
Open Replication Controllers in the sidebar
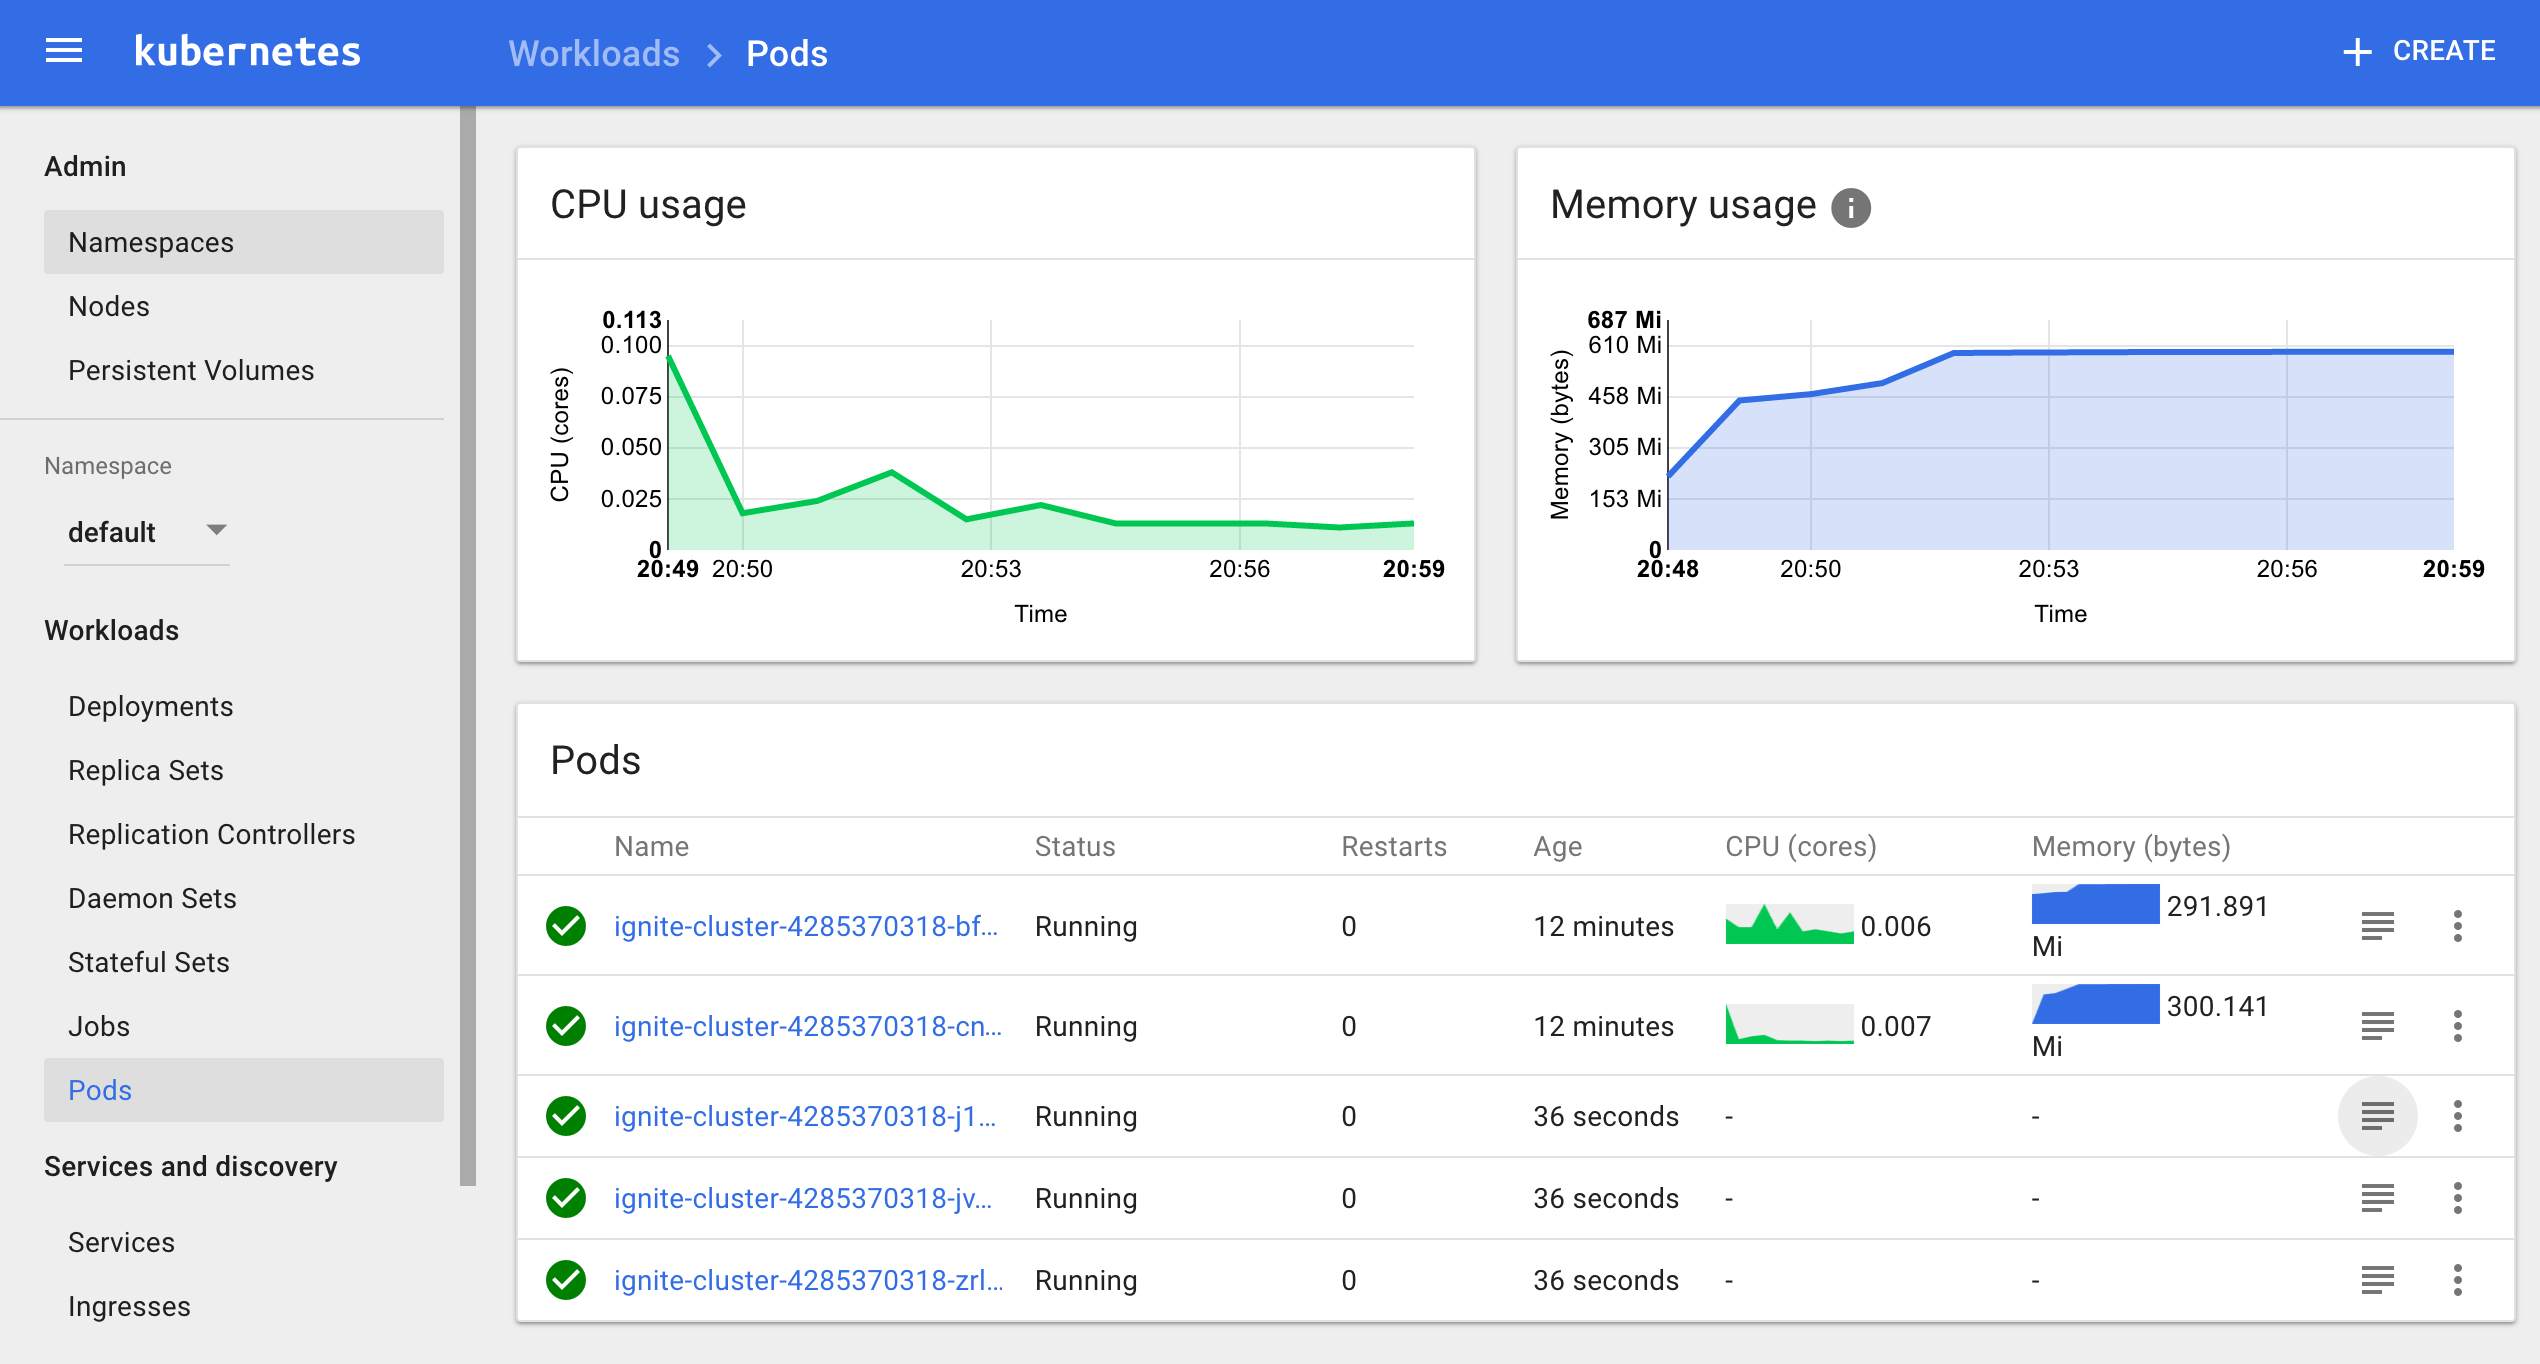click(x=244, y=834)
